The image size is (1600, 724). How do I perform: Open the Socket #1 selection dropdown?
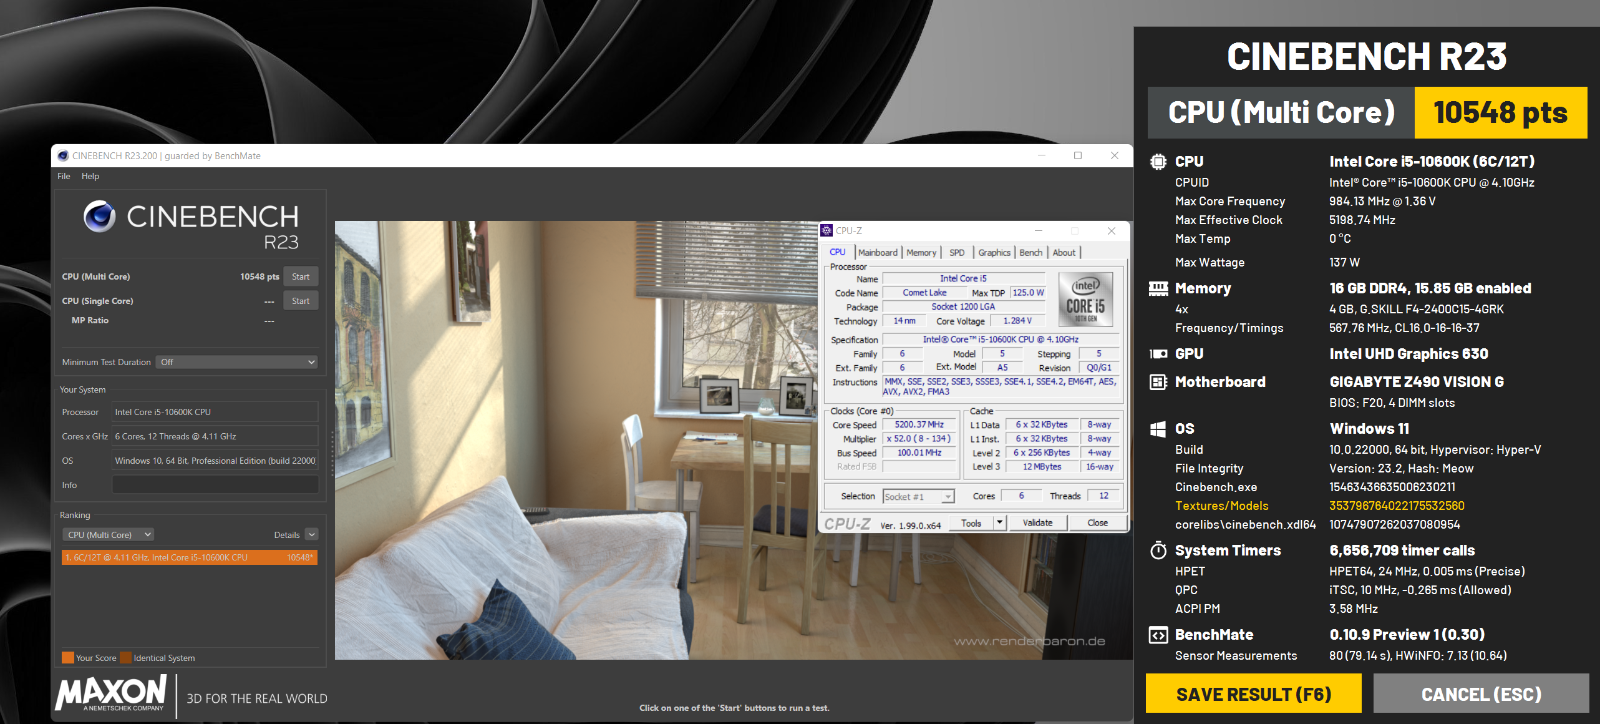918,497
